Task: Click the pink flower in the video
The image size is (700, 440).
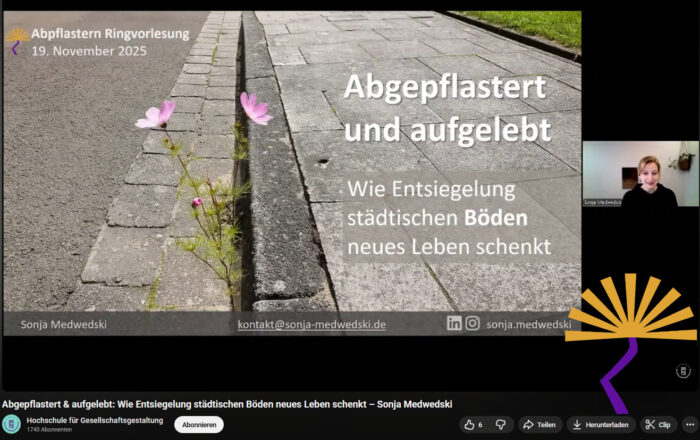Action: (156, 115)
